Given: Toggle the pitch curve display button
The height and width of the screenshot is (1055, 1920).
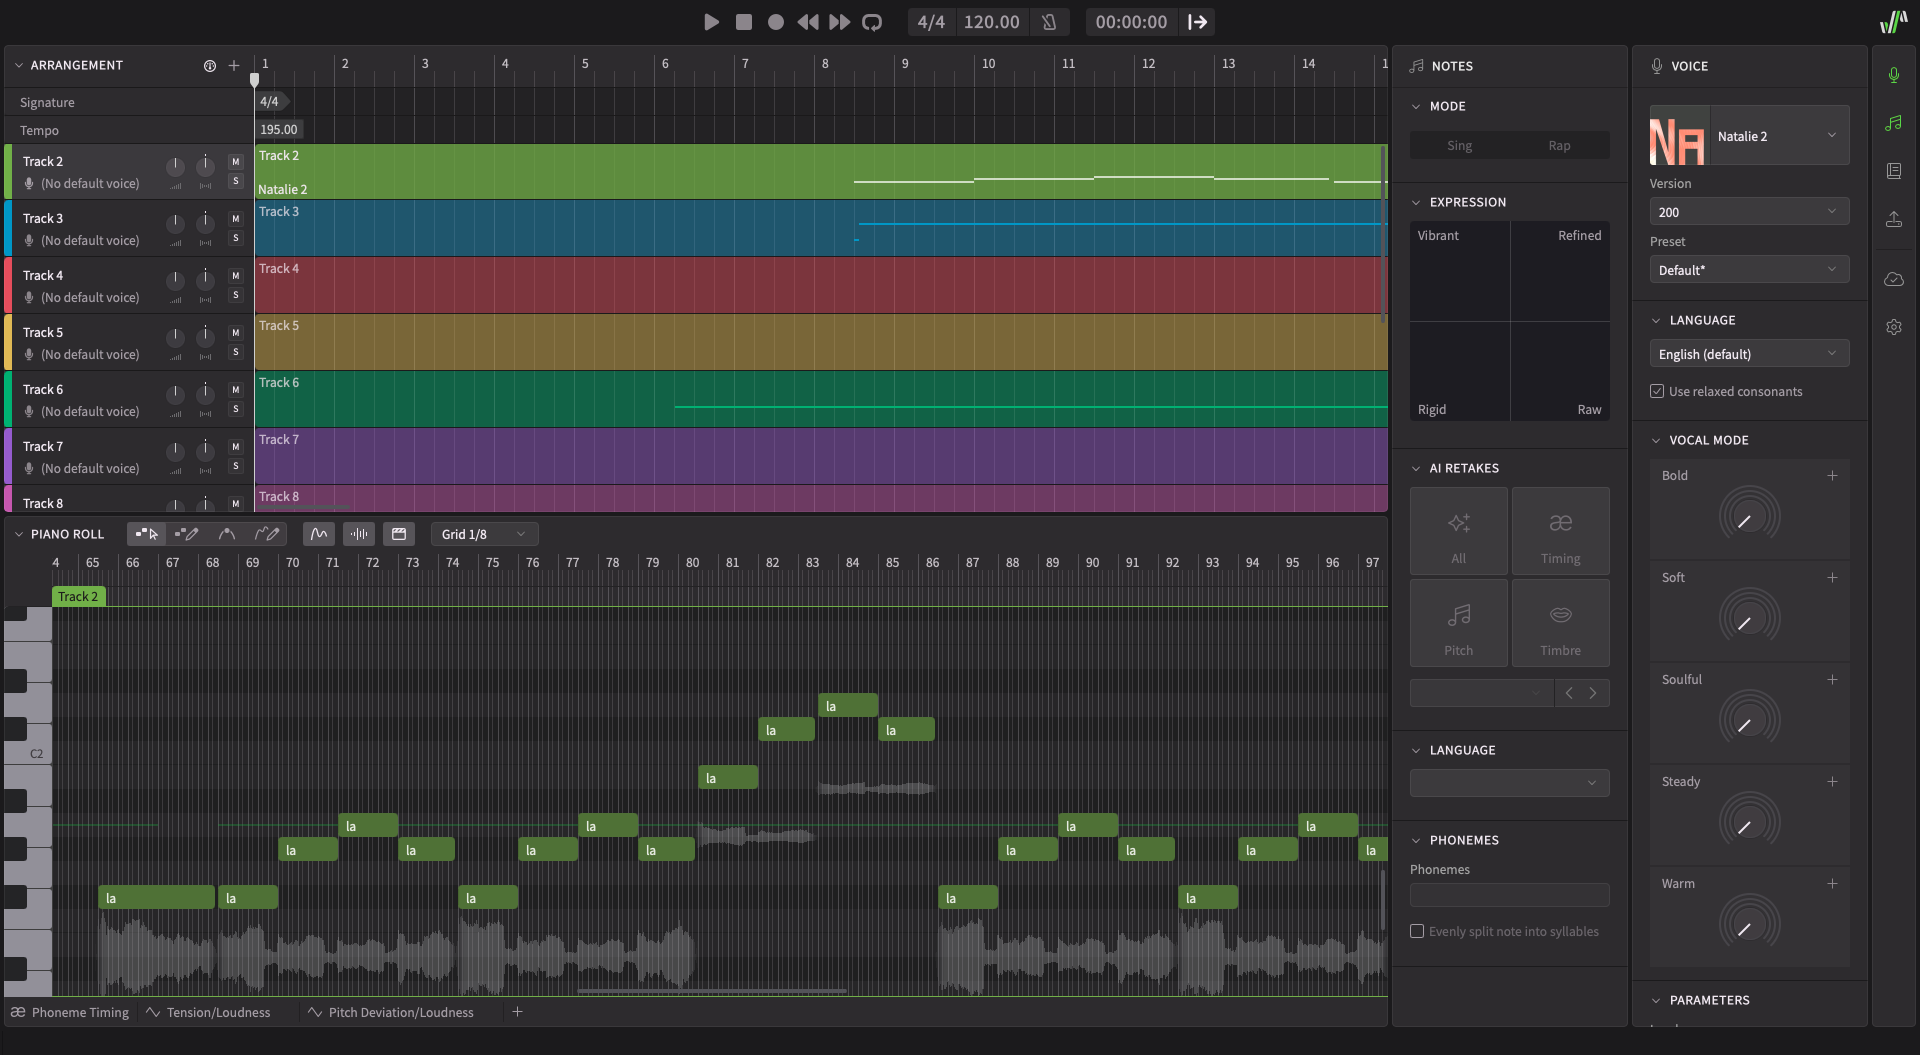Looking at the screenshot, I should pos(318,534).
